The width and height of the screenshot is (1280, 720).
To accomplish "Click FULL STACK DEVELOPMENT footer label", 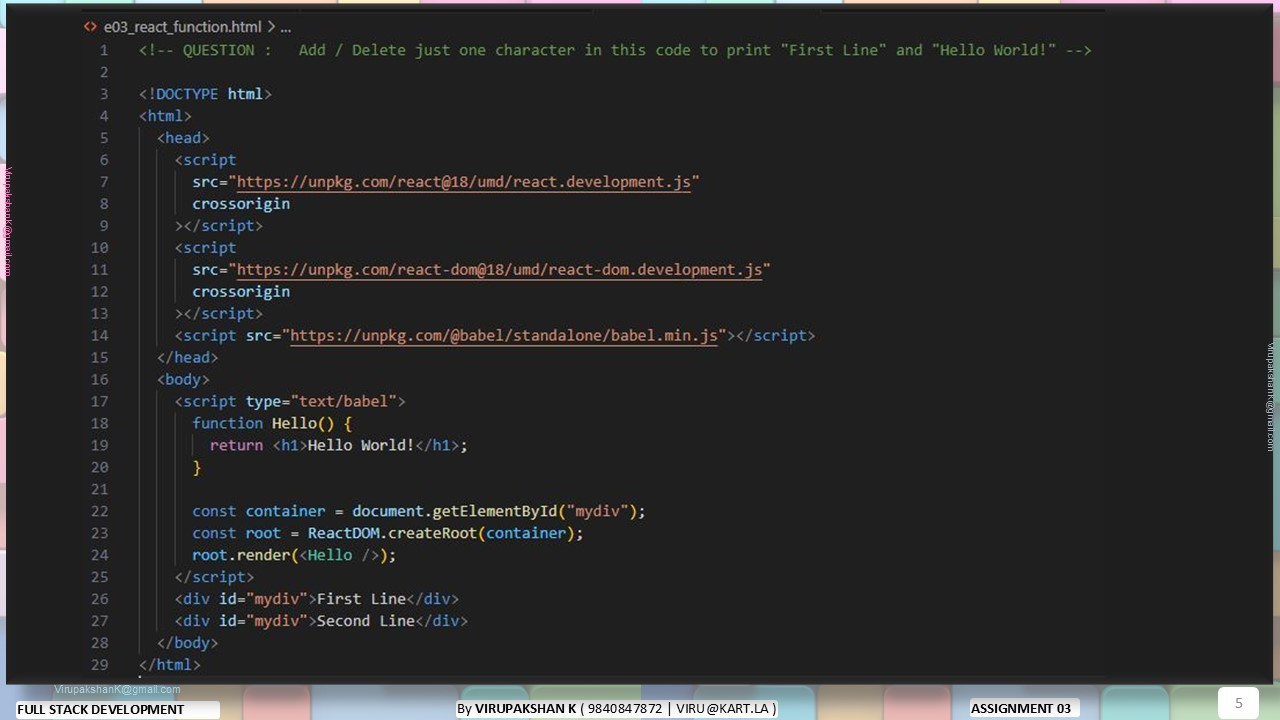I will (x=100, y=709).
